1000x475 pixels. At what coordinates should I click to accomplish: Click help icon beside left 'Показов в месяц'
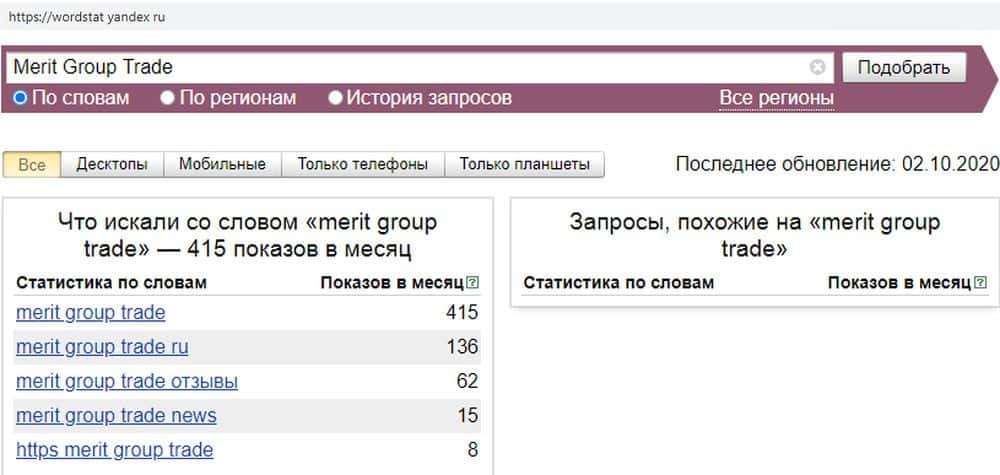coord(473,283)
